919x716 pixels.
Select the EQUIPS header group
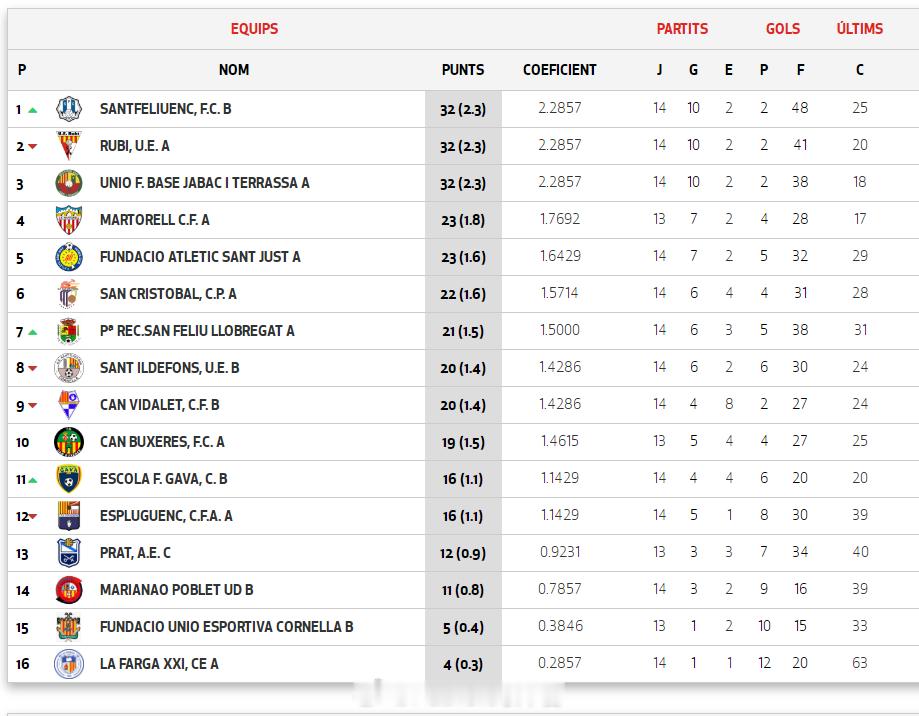(x=254, y=29)
